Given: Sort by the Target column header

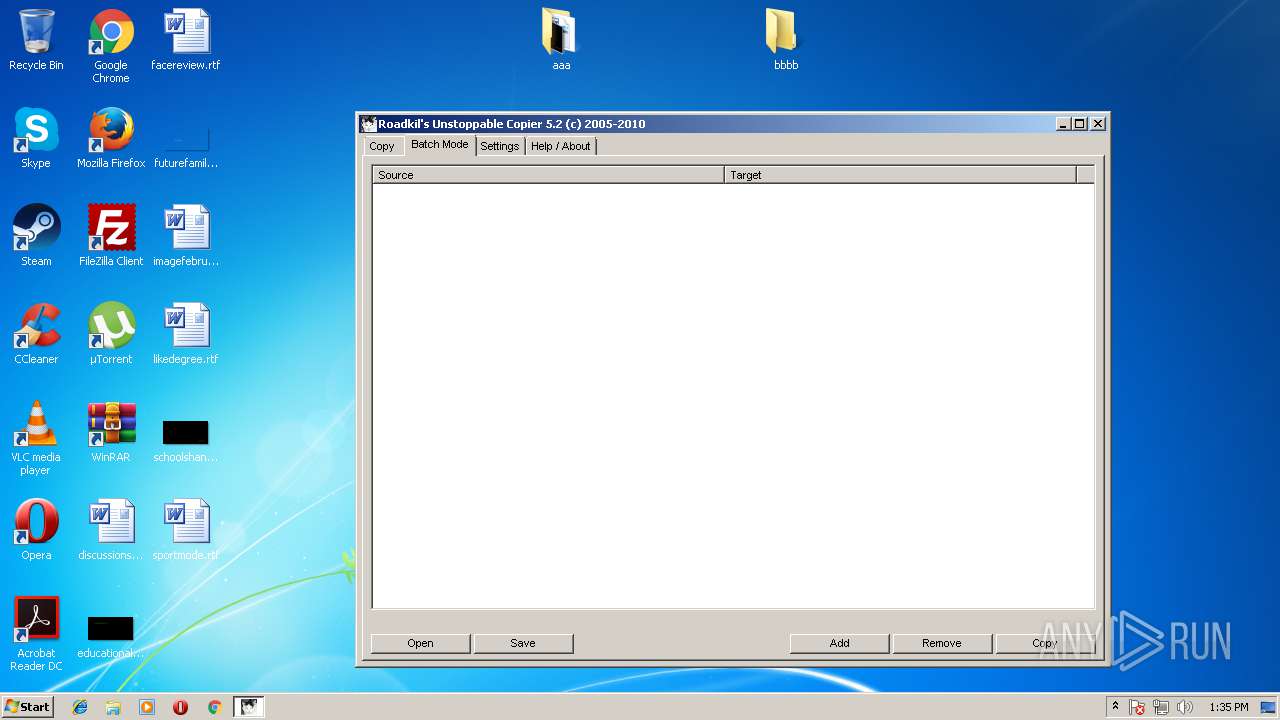Looking at the screenshot, I should tap(900, 175).
